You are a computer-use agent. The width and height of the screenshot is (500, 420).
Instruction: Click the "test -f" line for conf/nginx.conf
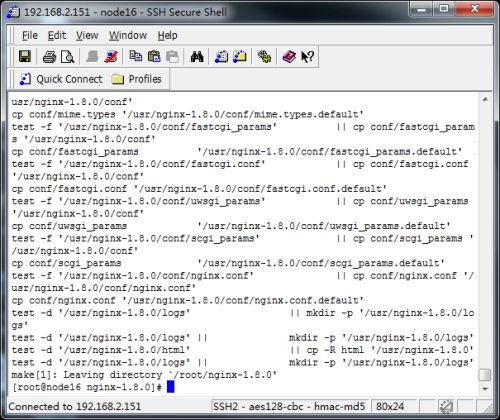[243, 276]
